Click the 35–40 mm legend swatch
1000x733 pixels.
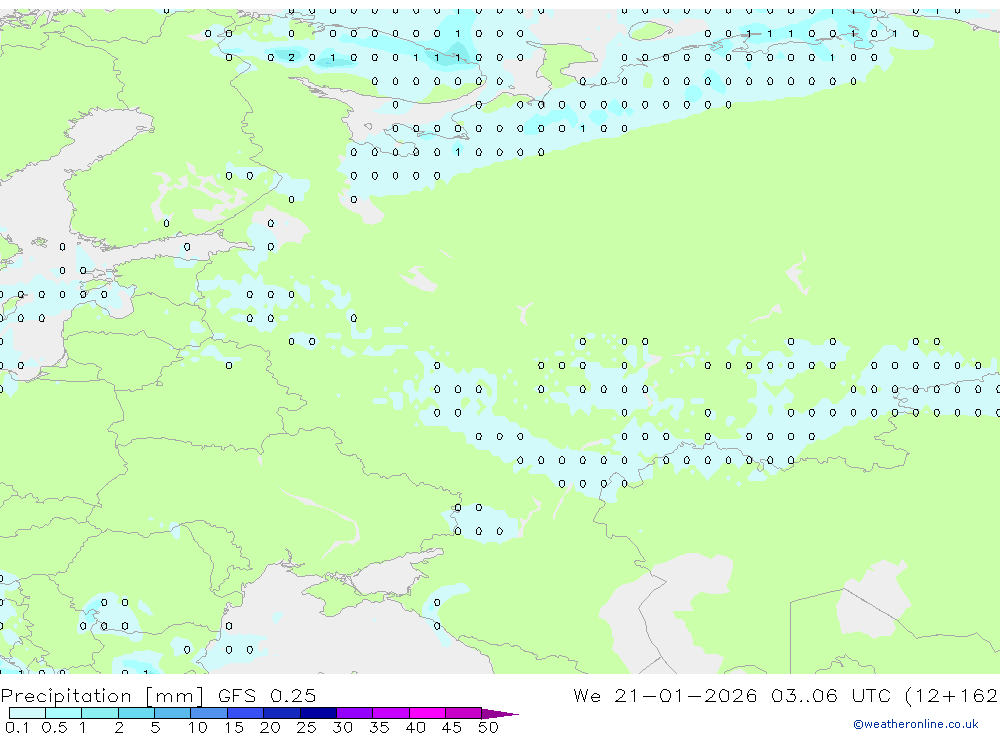(x=391, y=713)
